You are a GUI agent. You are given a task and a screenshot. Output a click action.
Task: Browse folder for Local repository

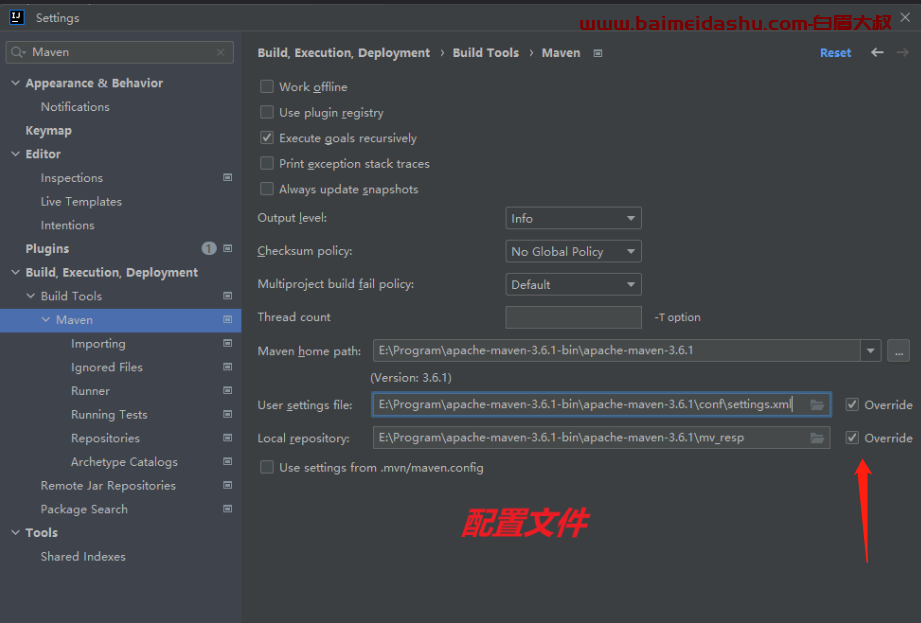(x=817, y=438)
